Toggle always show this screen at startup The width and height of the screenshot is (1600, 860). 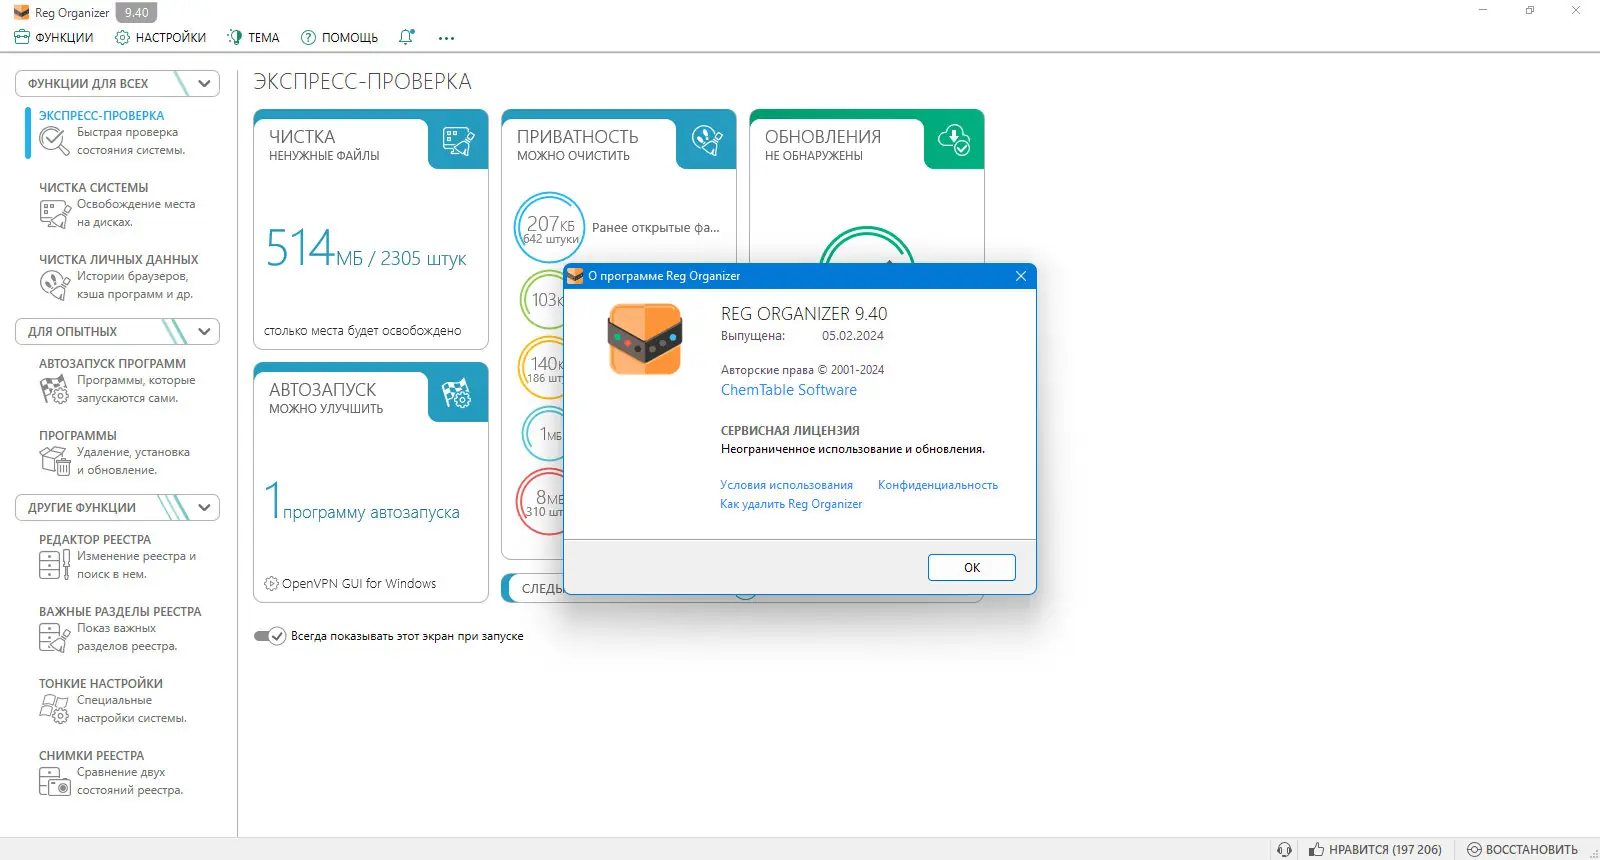point(270,636)
